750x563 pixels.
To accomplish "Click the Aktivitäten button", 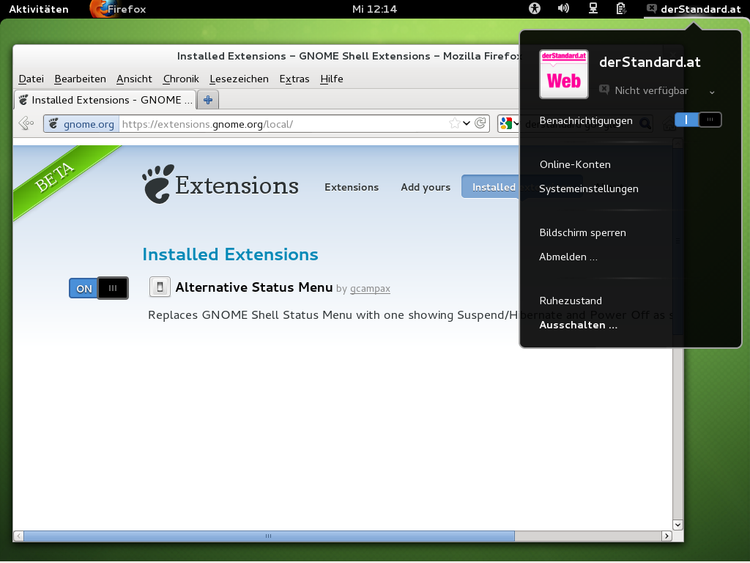I will coord(39,9).
